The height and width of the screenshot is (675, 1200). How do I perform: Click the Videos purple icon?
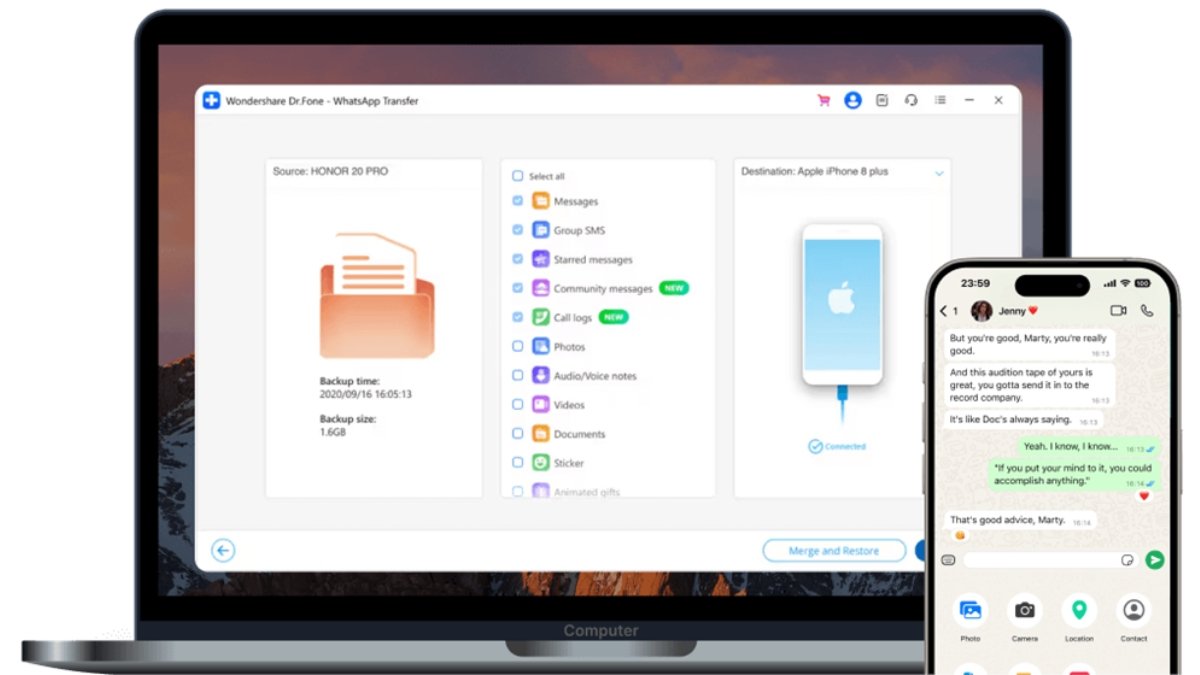(x=540, y=404)
